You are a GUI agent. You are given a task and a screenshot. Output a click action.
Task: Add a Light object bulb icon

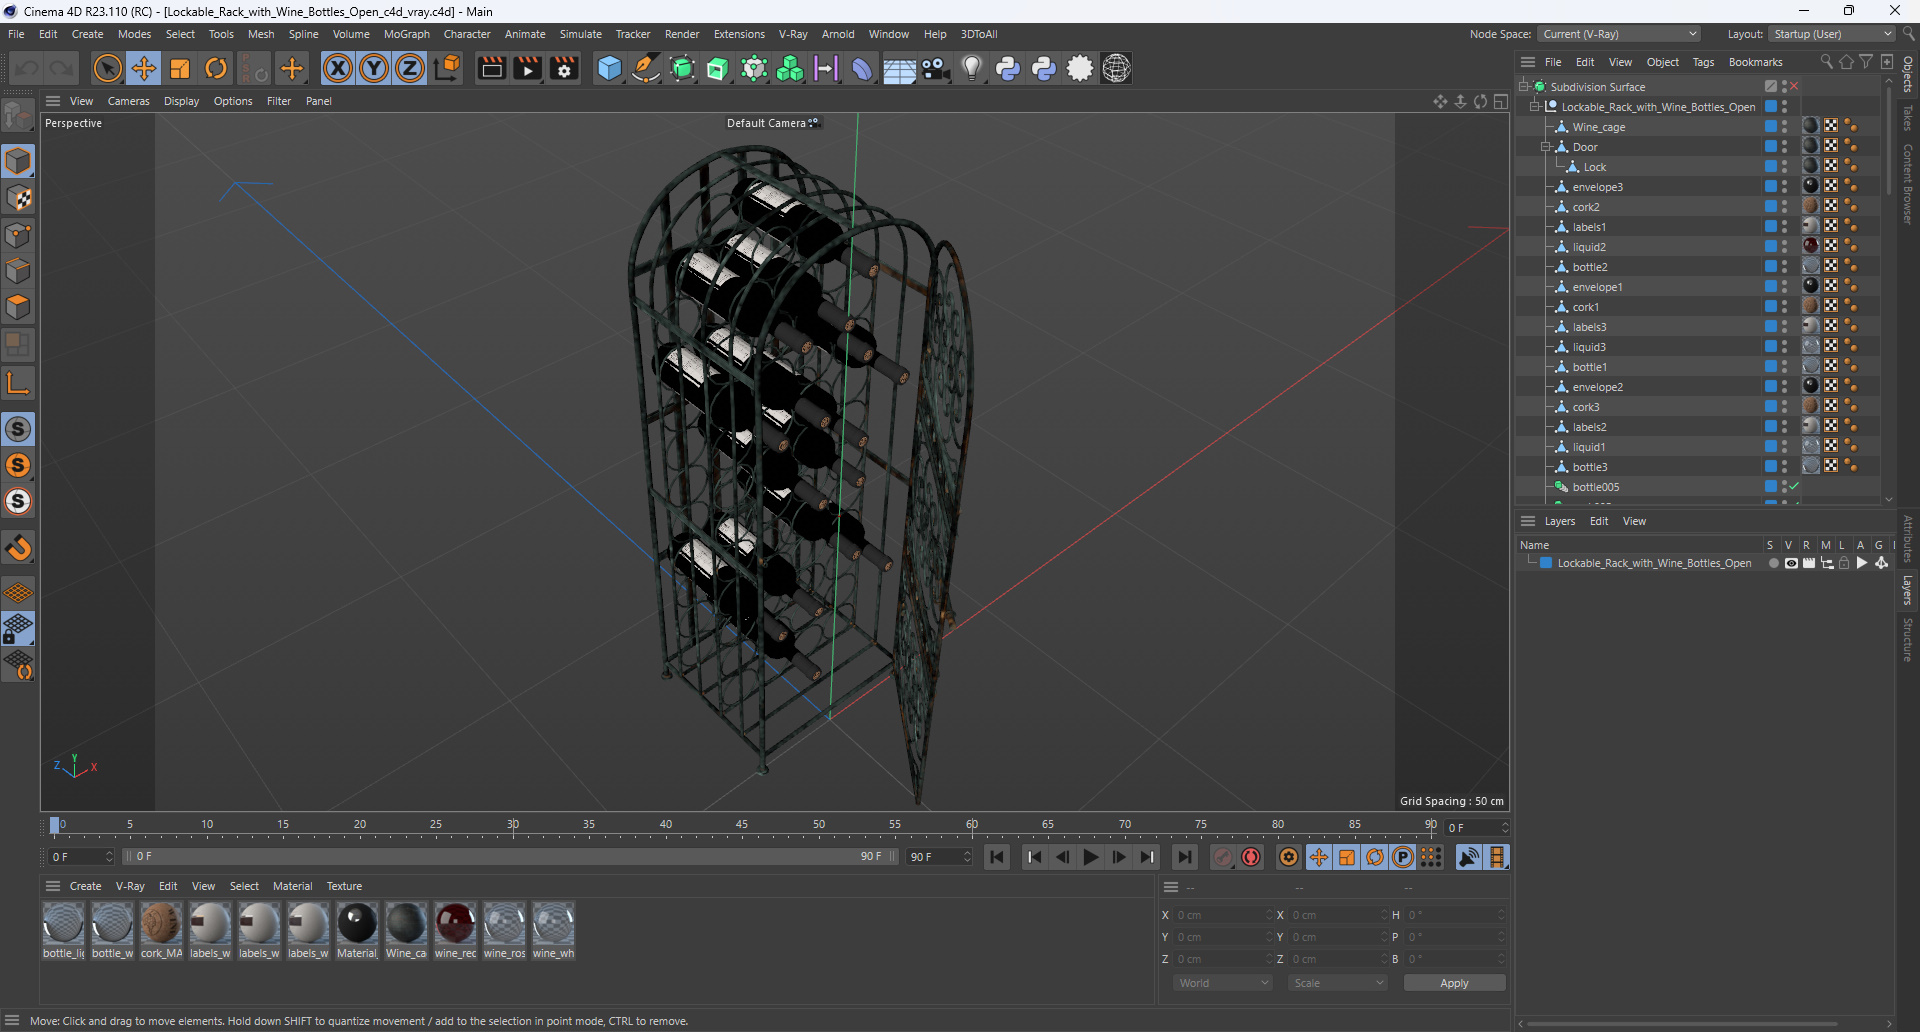(x=972, y=68)
